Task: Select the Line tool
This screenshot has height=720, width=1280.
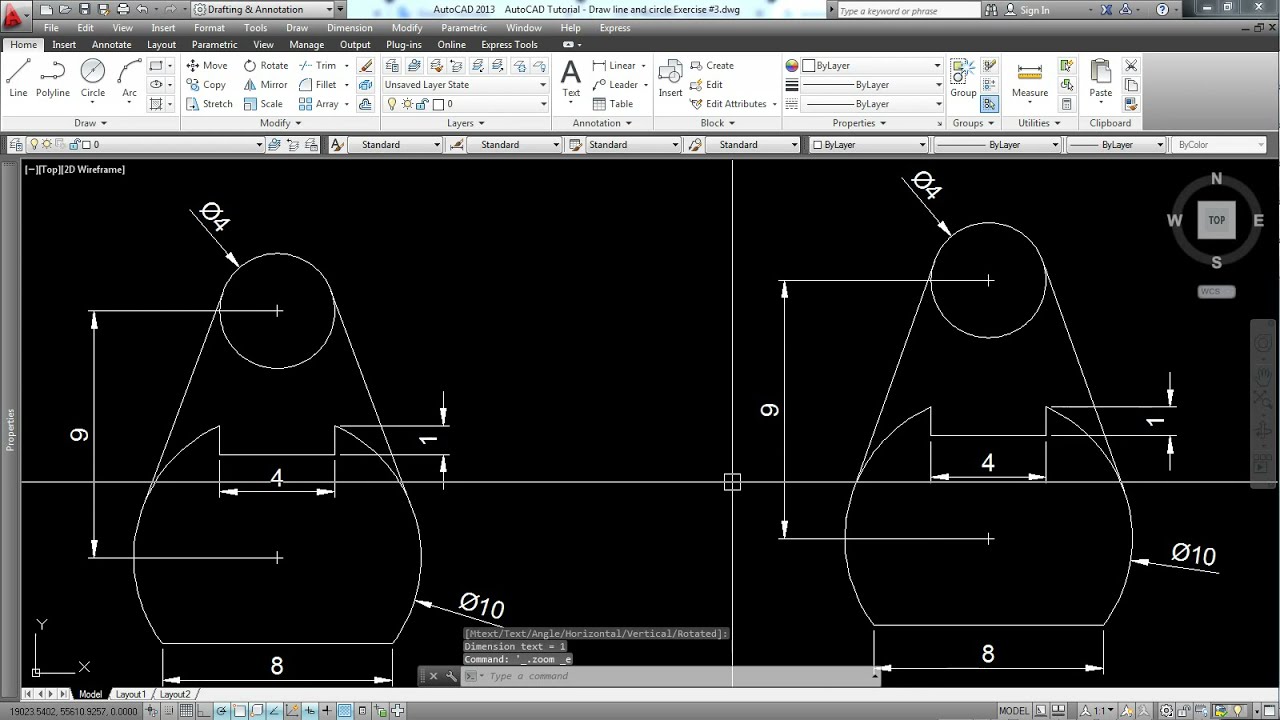Action: (x=18, y=78)
